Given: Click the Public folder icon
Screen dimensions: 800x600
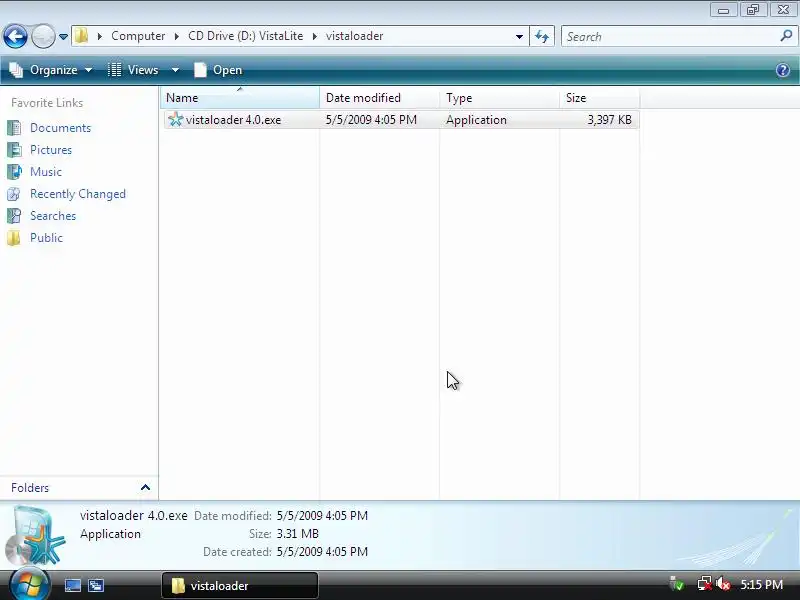Looking at the screenshot, I should click(x=14, y=238).
